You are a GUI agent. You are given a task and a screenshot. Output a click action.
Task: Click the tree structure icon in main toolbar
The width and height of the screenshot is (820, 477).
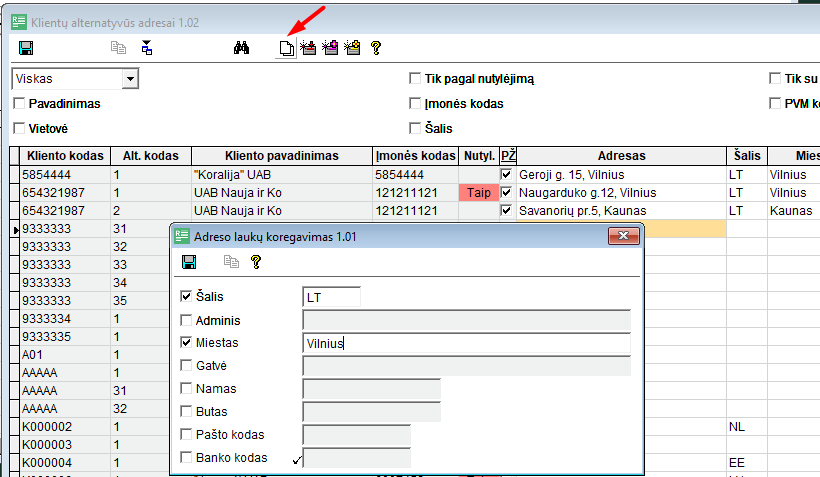point(146,48)
